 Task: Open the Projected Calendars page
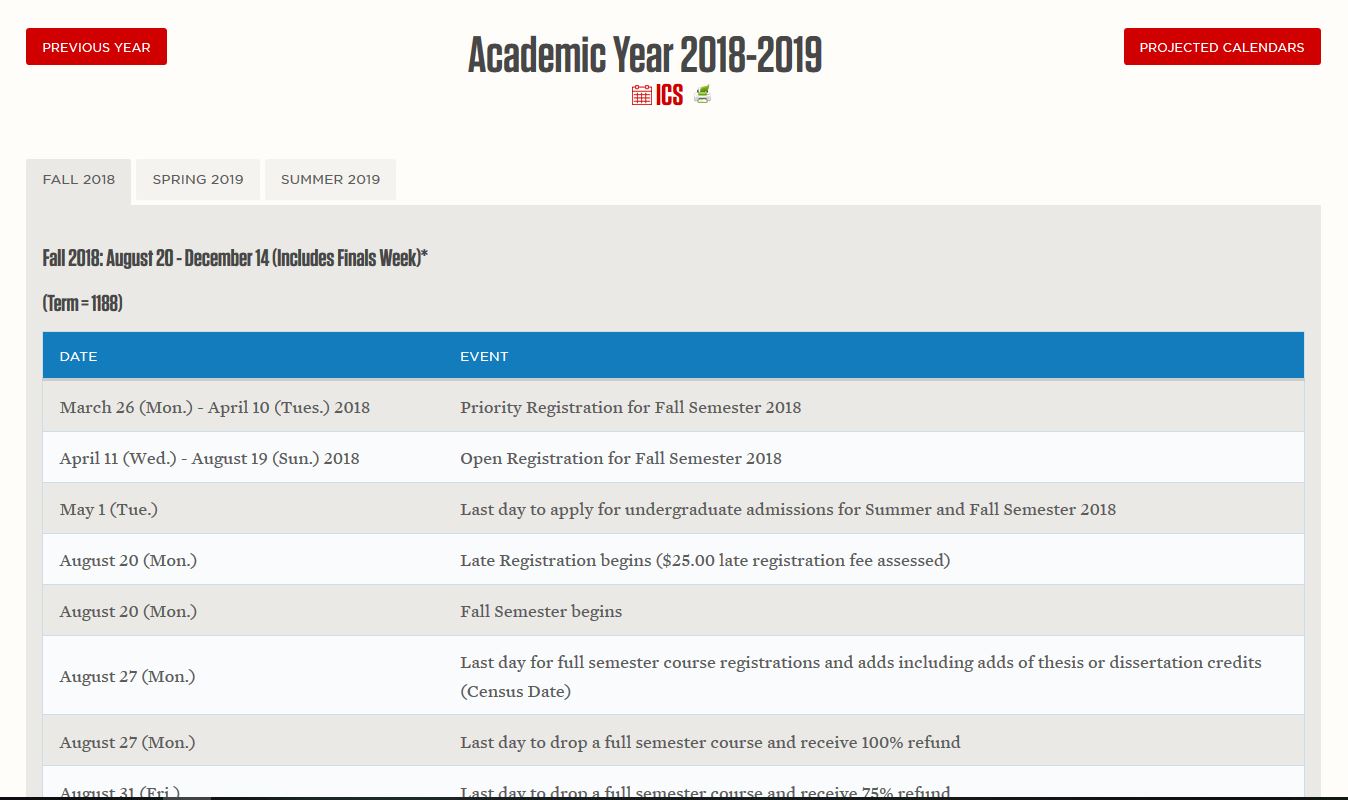tap(1221, 47)
